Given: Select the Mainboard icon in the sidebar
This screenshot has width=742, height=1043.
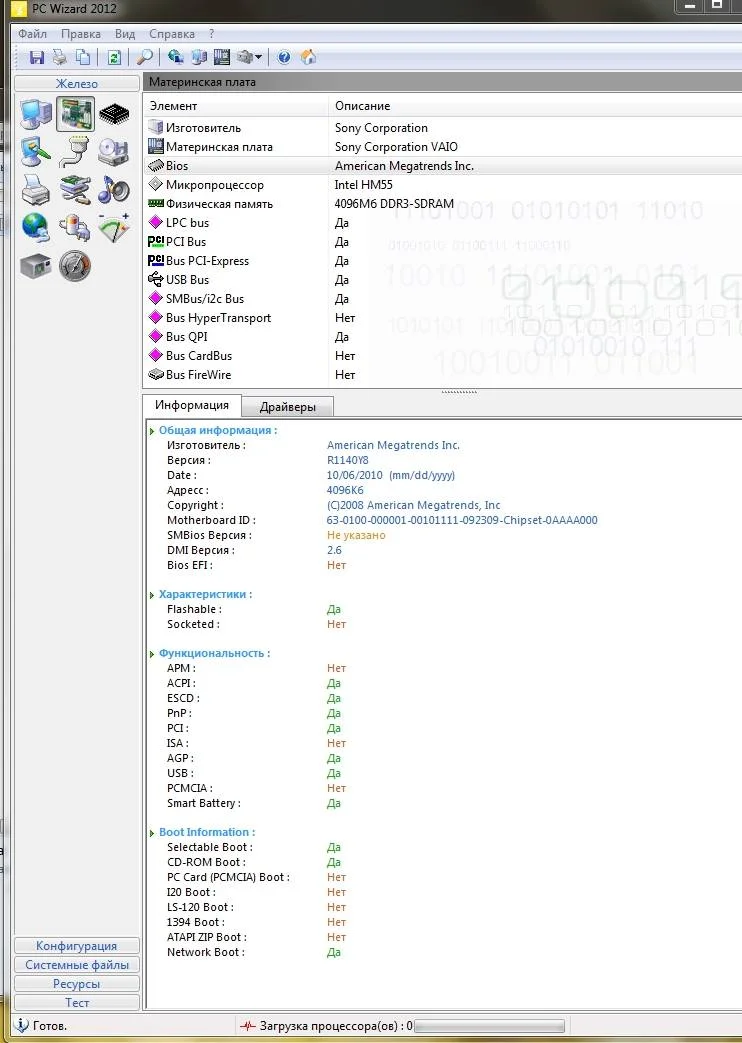Looking at the screenshot, I should tap(75, 114).
